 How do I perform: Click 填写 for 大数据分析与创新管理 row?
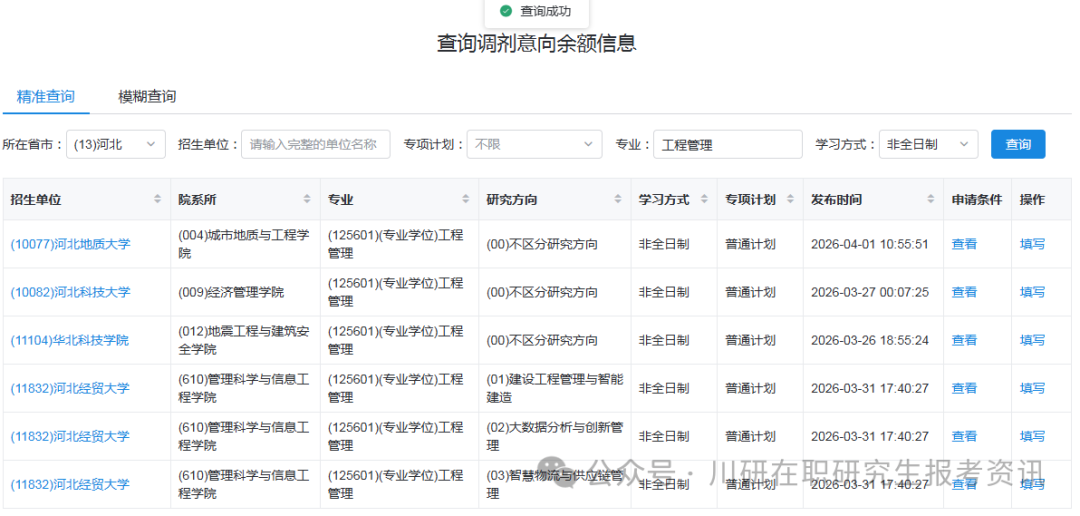(1032, 437)
